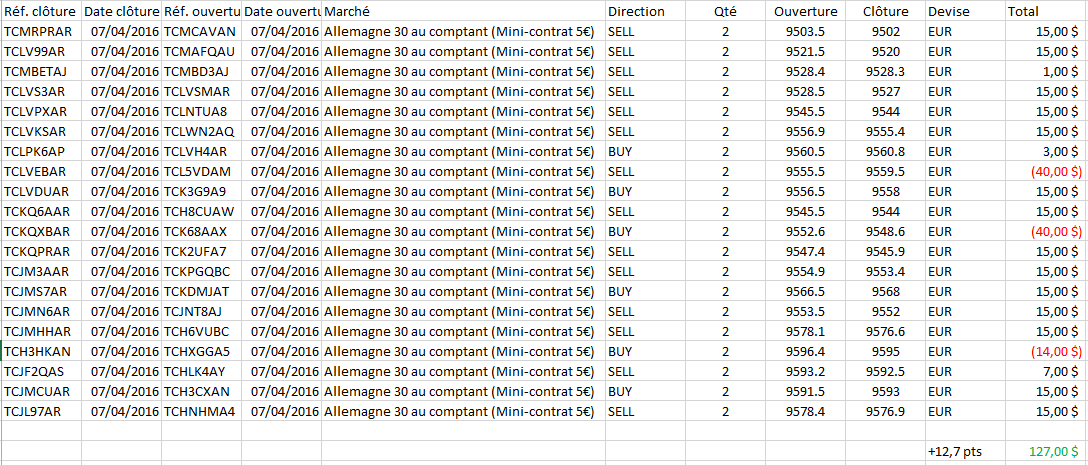Select the 1,00 $ total cell
Screen dimensions: 1088x465
pyautogui.click(x=1045, y=71)
